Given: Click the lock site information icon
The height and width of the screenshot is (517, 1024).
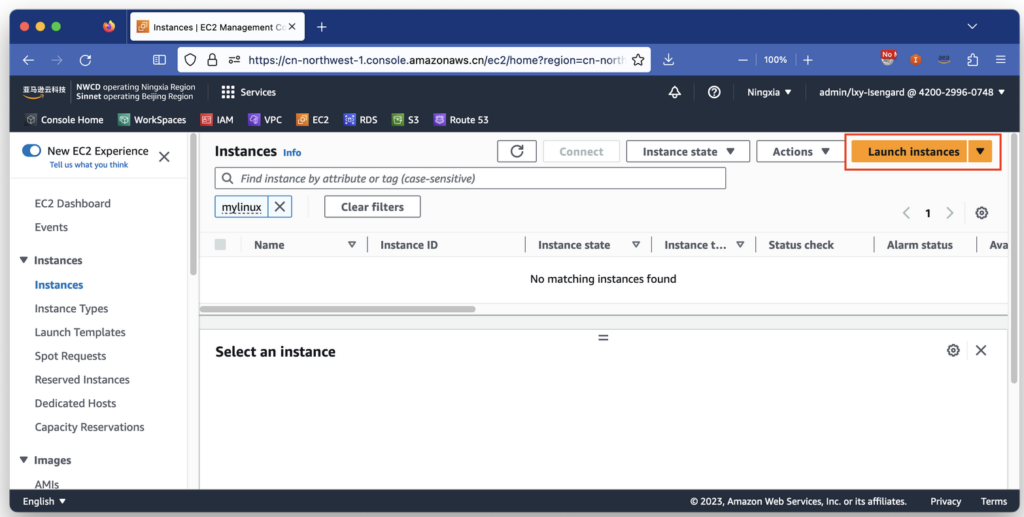Looking at the screenshot, I should pos(212,60).
